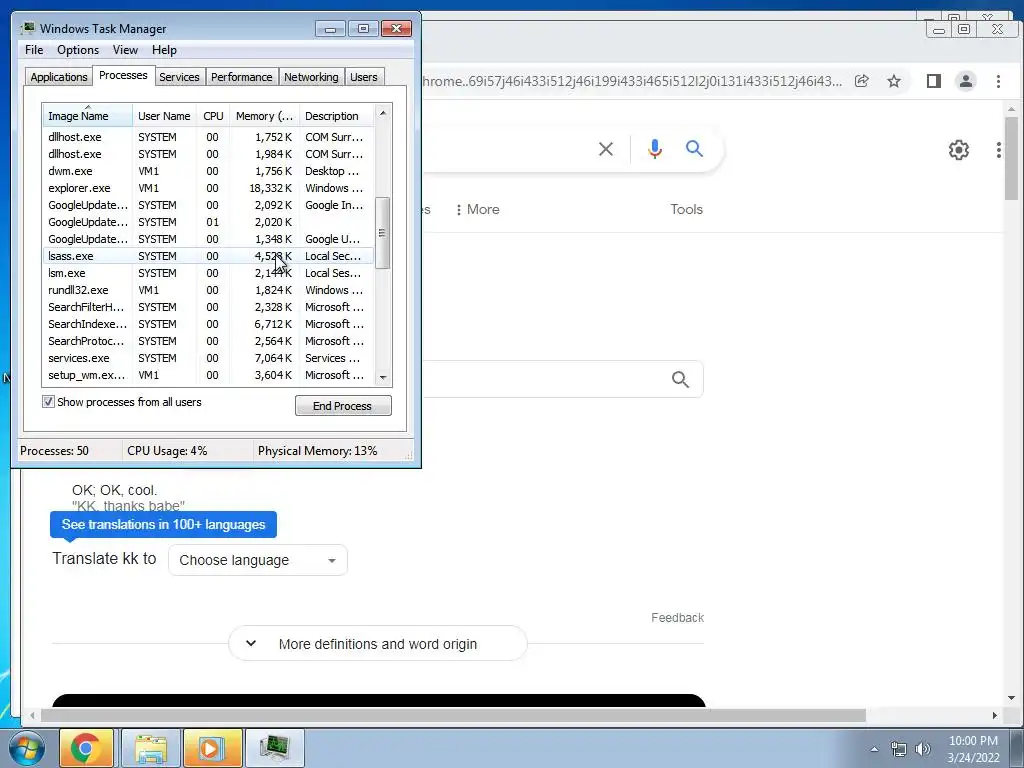The height and width of the screenshot is (768, 1024).
Task: Click Chrome page vertical scrollbar thumb
Action: click(1011, 159)
